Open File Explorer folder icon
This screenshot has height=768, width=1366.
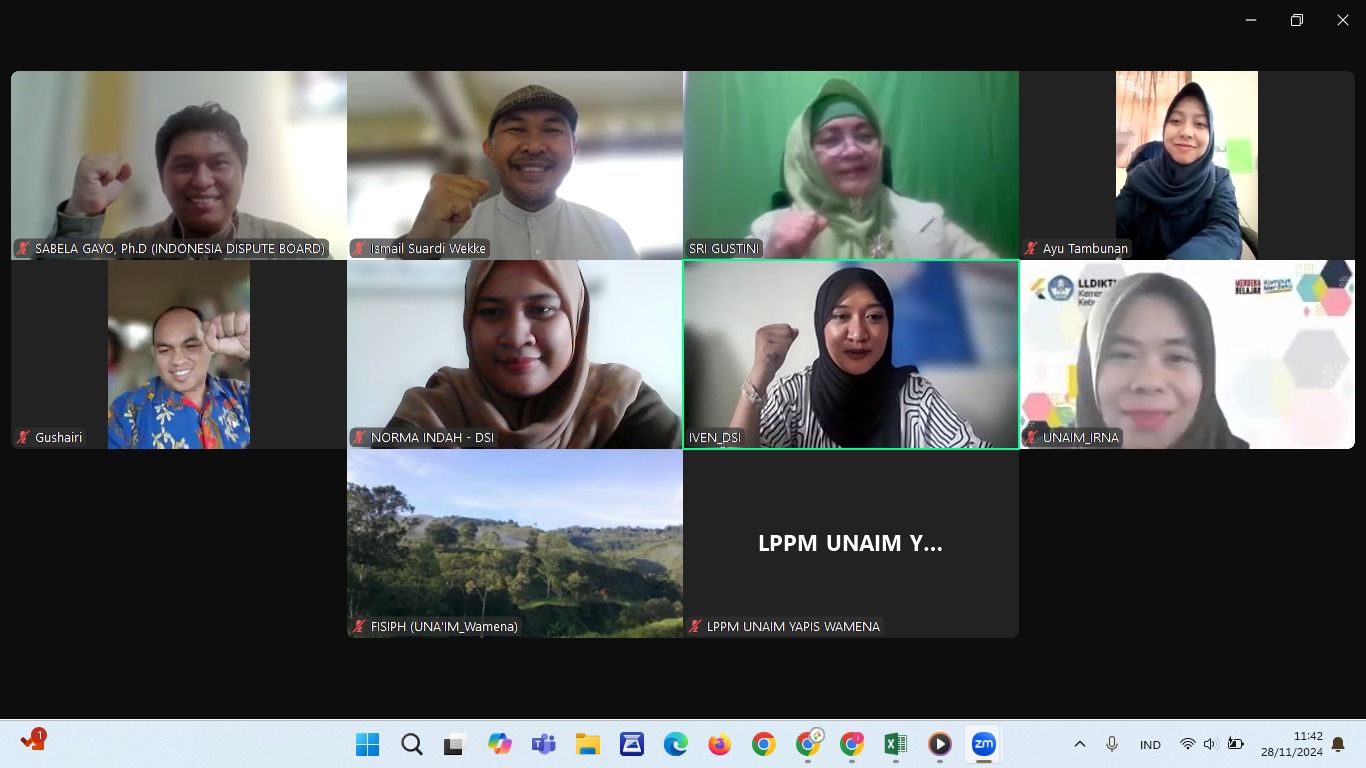pos(588,744)
